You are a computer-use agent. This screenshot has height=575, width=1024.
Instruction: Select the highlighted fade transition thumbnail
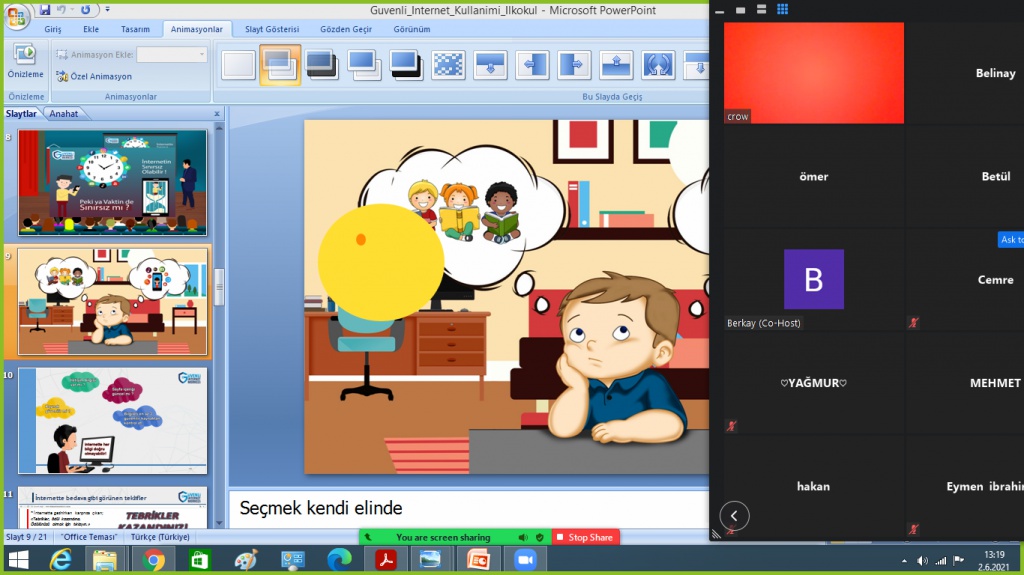coord(280,65)
